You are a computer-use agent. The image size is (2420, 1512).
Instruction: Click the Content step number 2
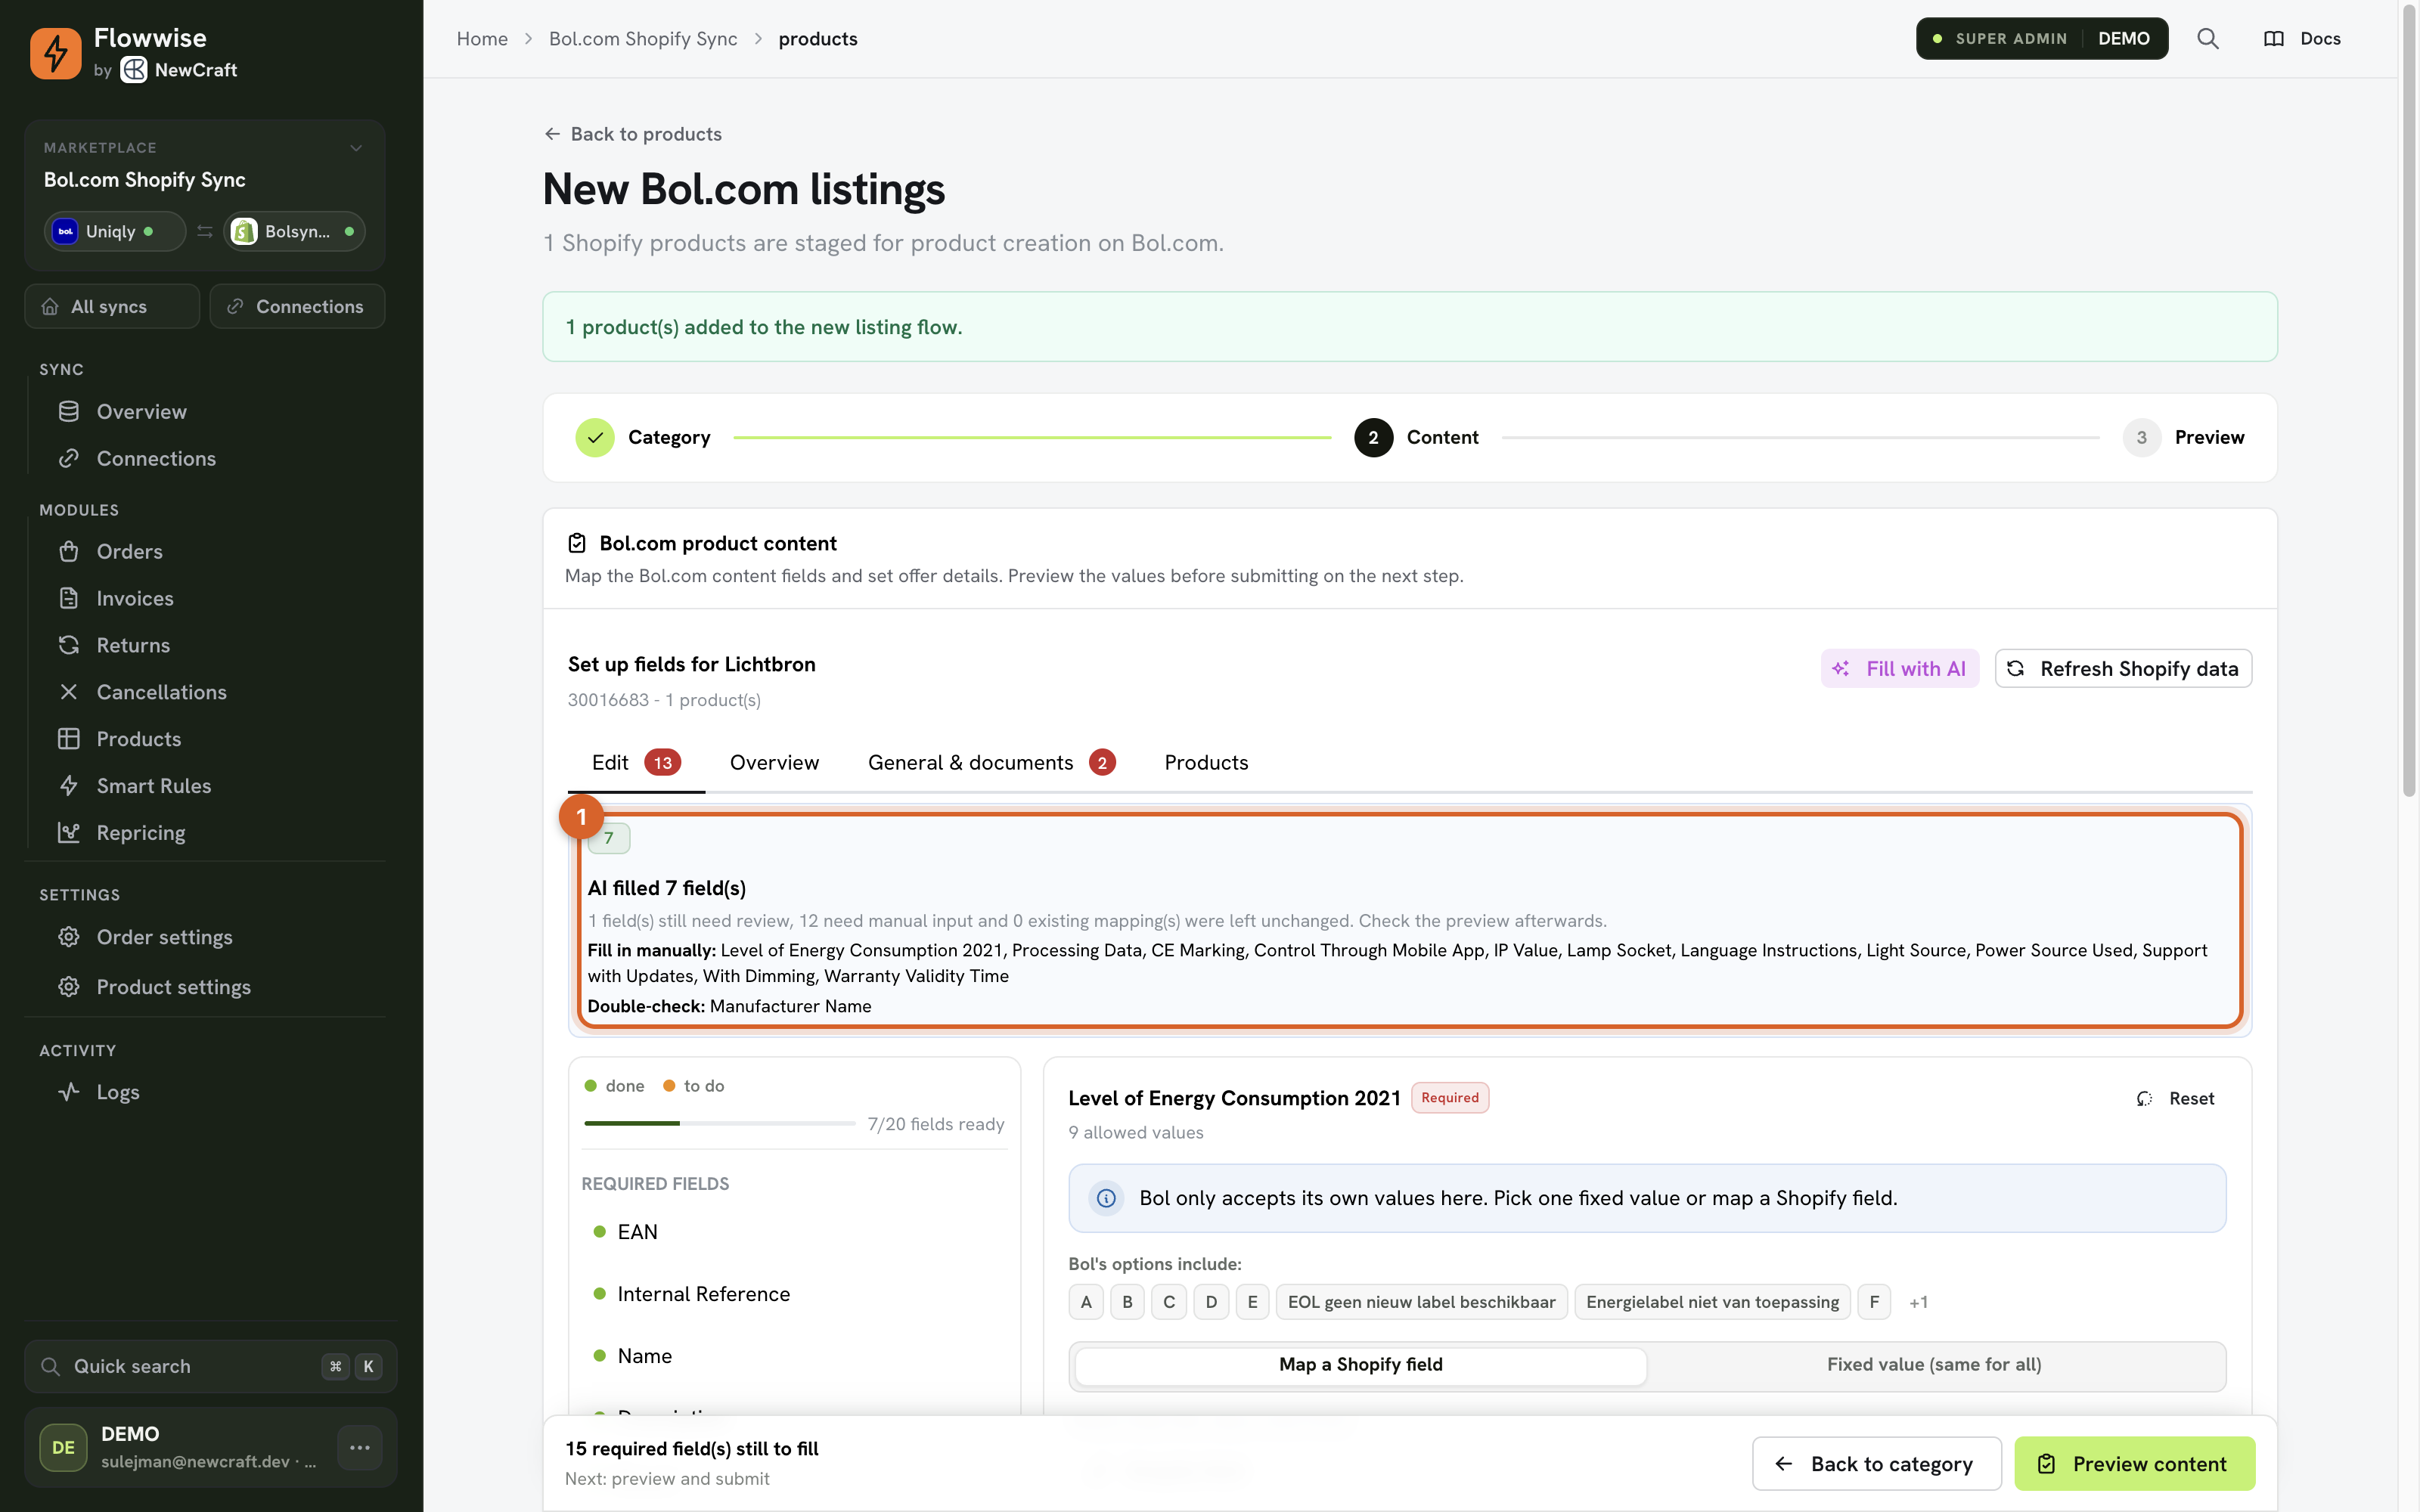(x=1373, y=437)
